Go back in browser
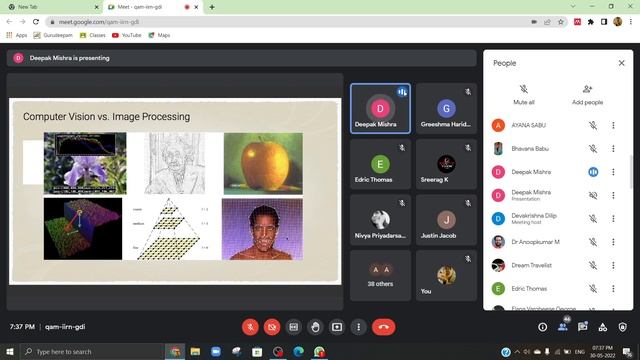 coord(9,22)
